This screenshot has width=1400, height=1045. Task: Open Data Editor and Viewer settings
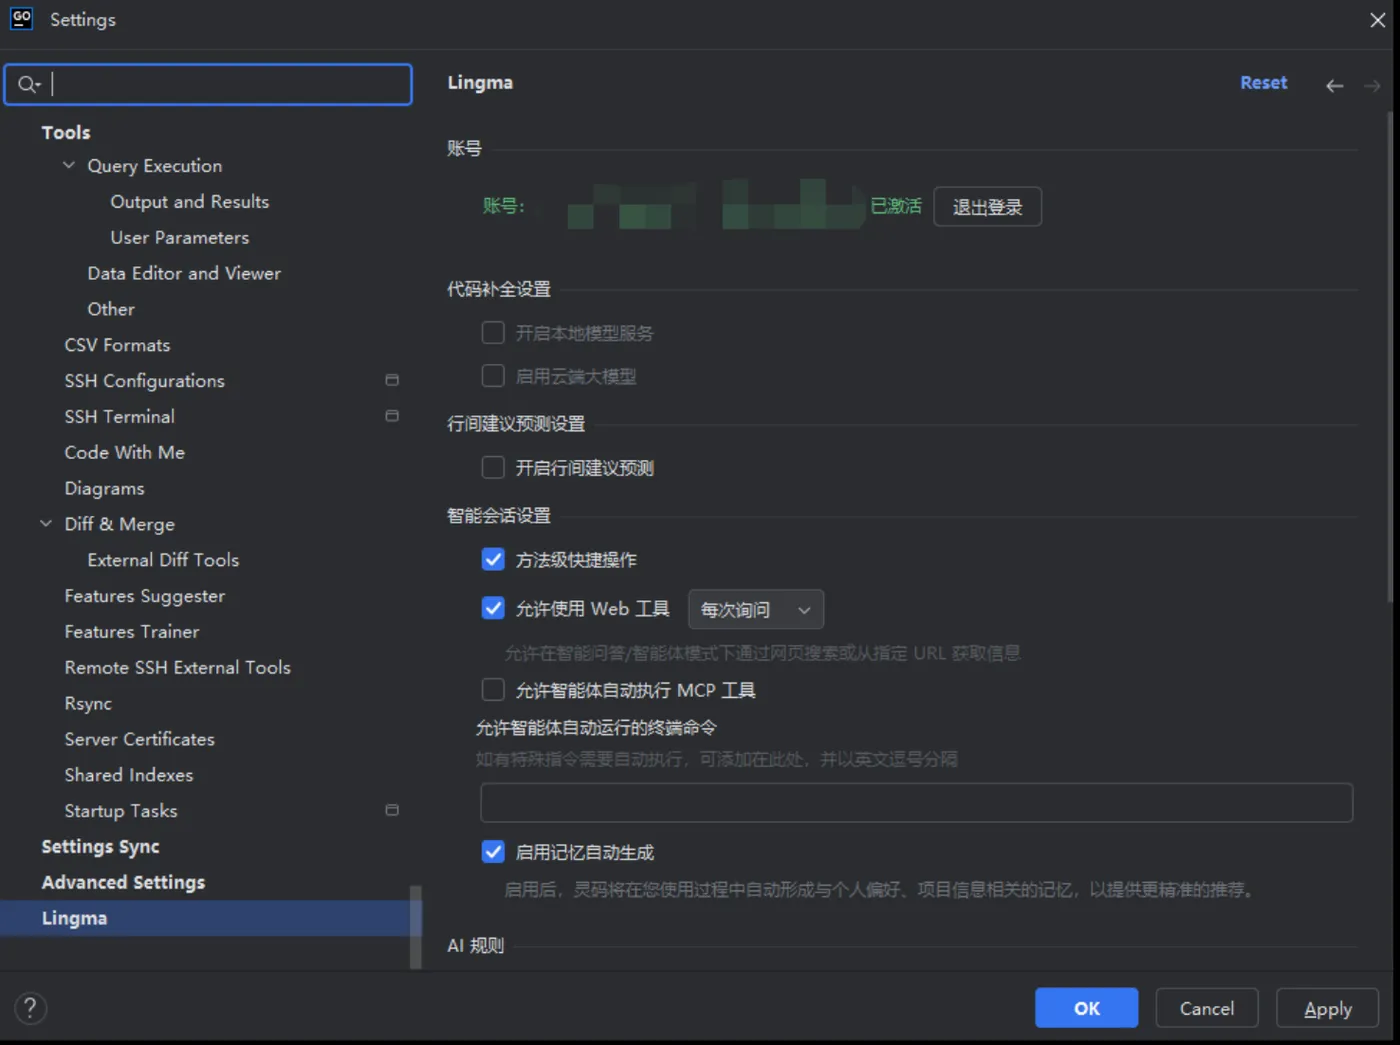[x=184, y=273]
